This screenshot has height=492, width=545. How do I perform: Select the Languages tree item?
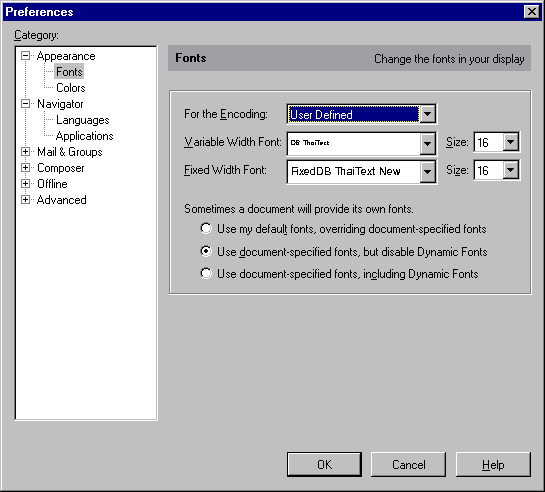click(83, 120)
